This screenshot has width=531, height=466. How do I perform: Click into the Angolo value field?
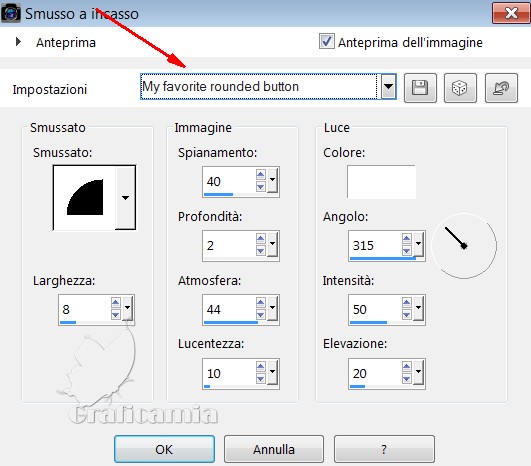tap(375, 245)
